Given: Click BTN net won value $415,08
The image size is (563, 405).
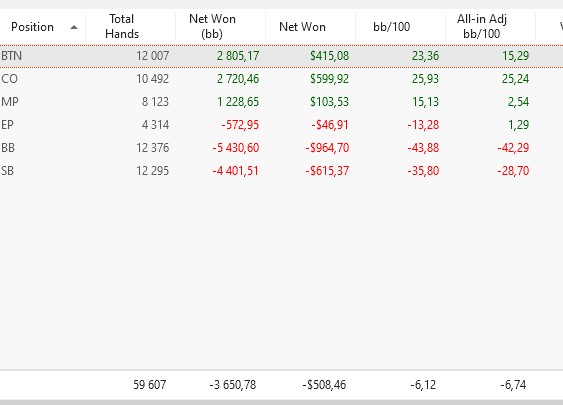Looking at the screenshot, I should coord(330,56).
